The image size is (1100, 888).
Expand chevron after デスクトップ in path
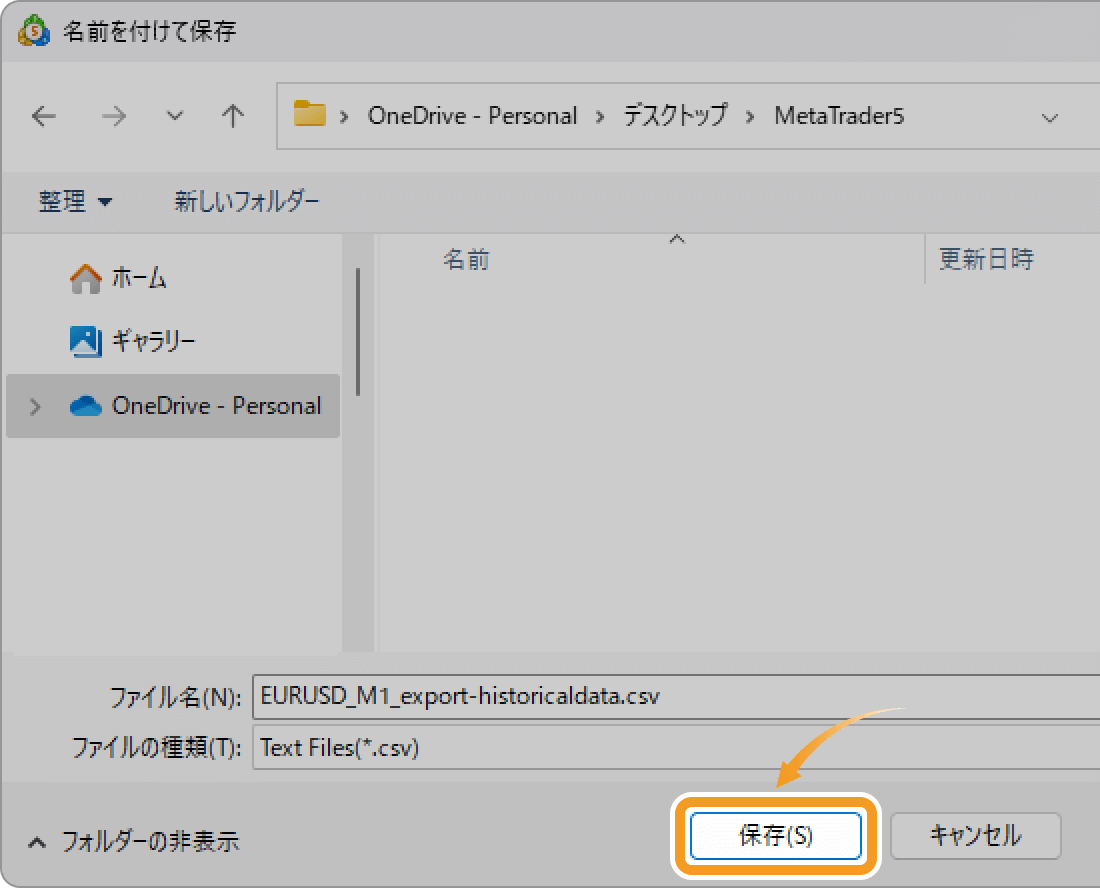point(751,117)
